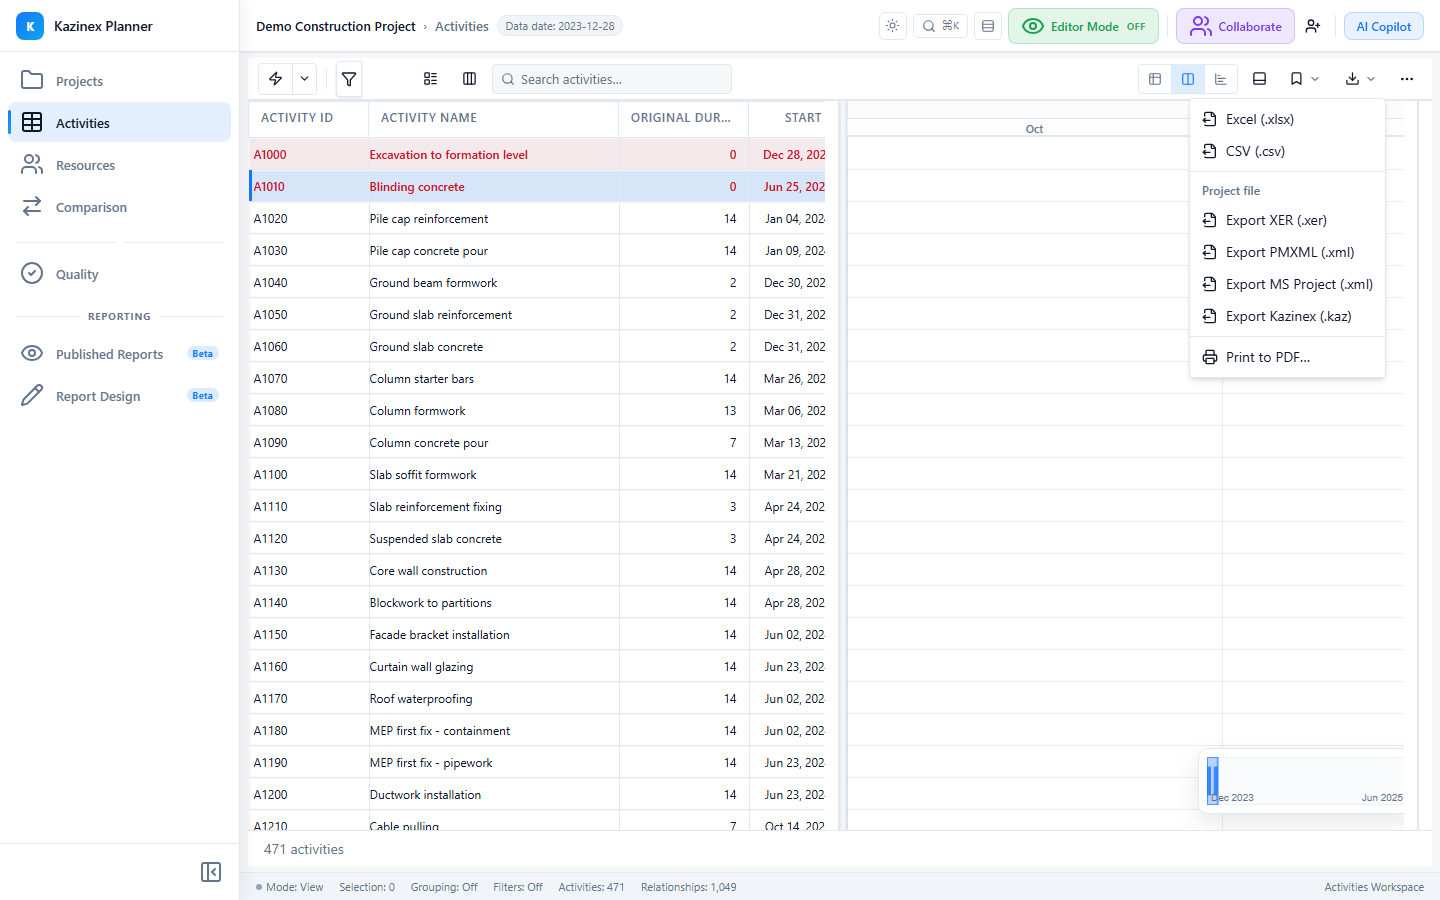Choose Export PMXML (.xml)

click(1287, 252)
